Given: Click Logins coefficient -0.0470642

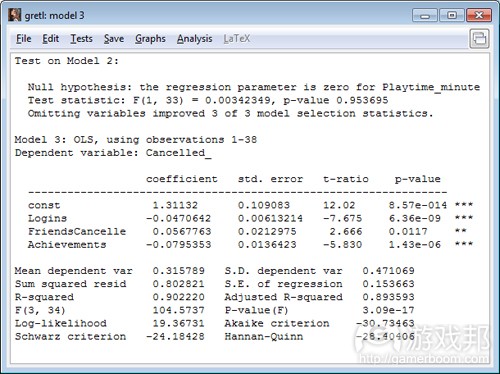Looking at the screenshot, I should point(178,218).
